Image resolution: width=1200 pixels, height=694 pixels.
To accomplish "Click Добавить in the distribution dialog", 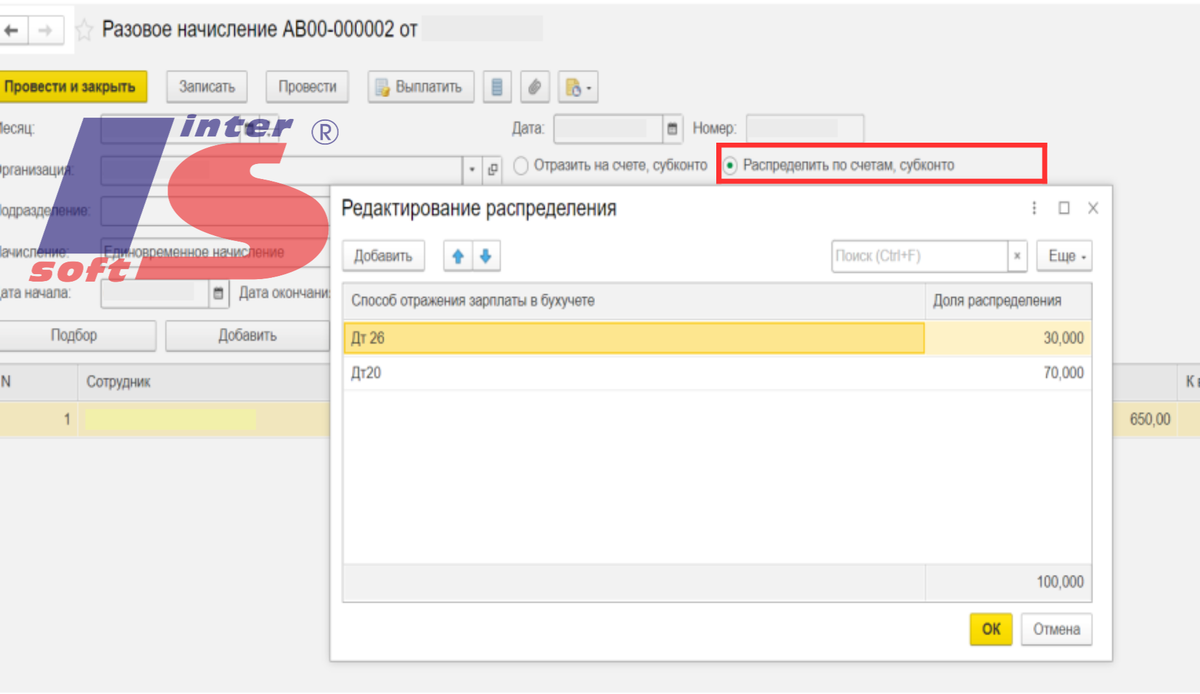I will [x=384, y=256].
